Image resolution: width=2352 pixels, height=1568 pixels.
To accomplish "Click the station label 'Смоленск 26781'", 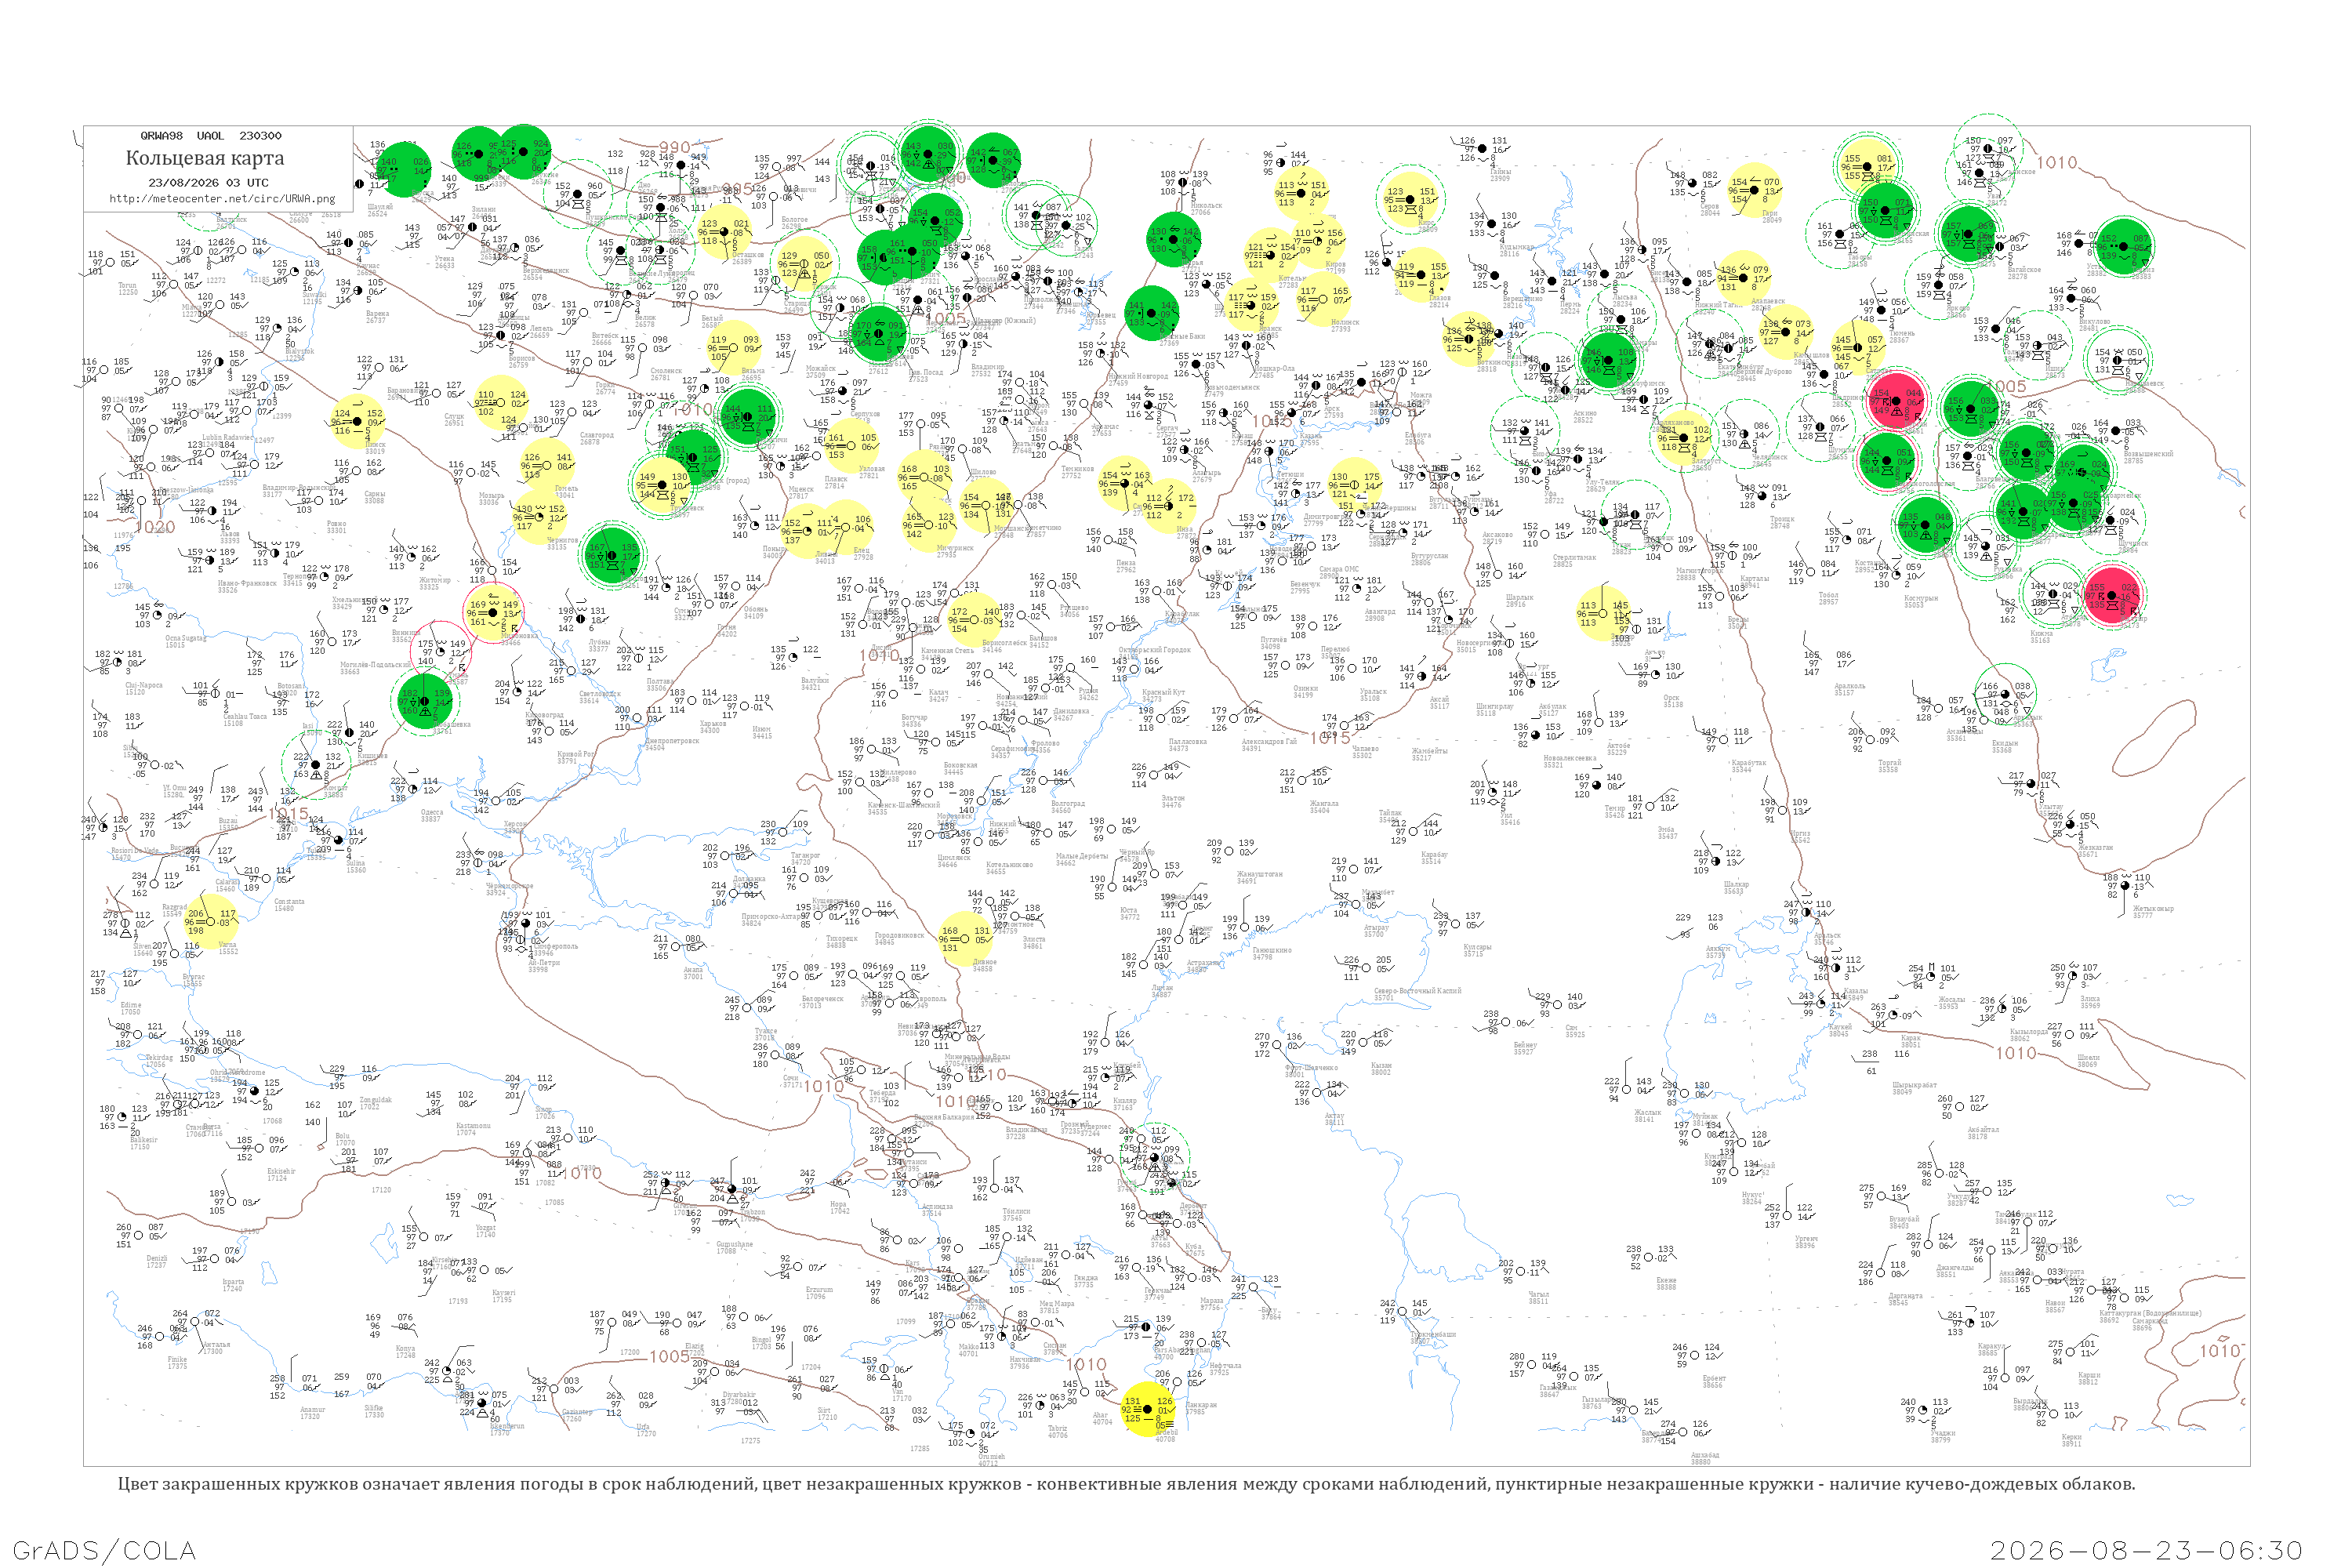I will point(666,374).
